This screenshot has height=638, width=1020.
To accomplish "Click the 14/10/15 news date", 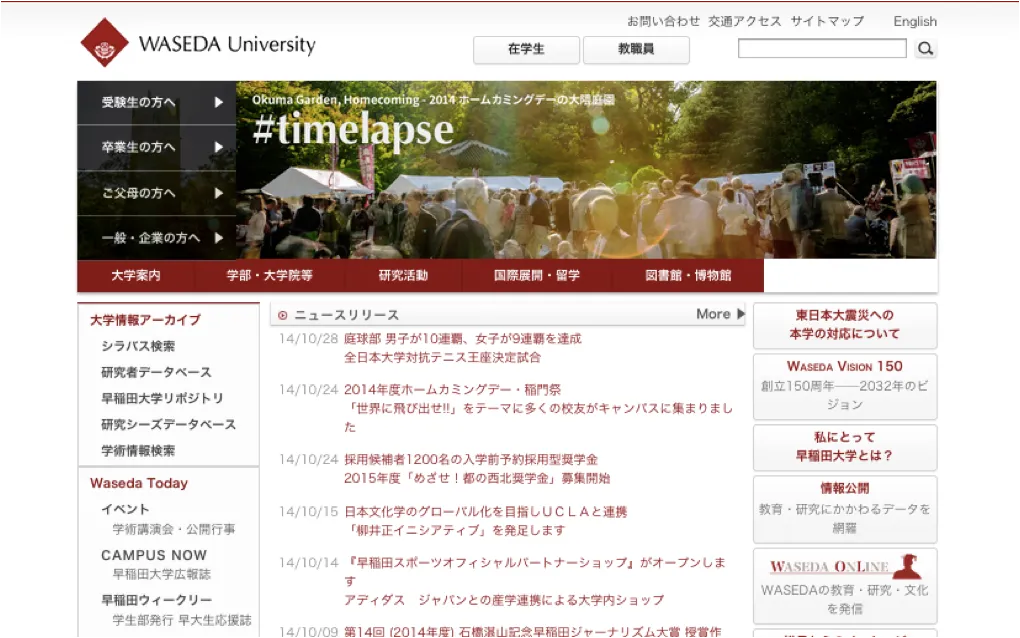I will (308, 512).
